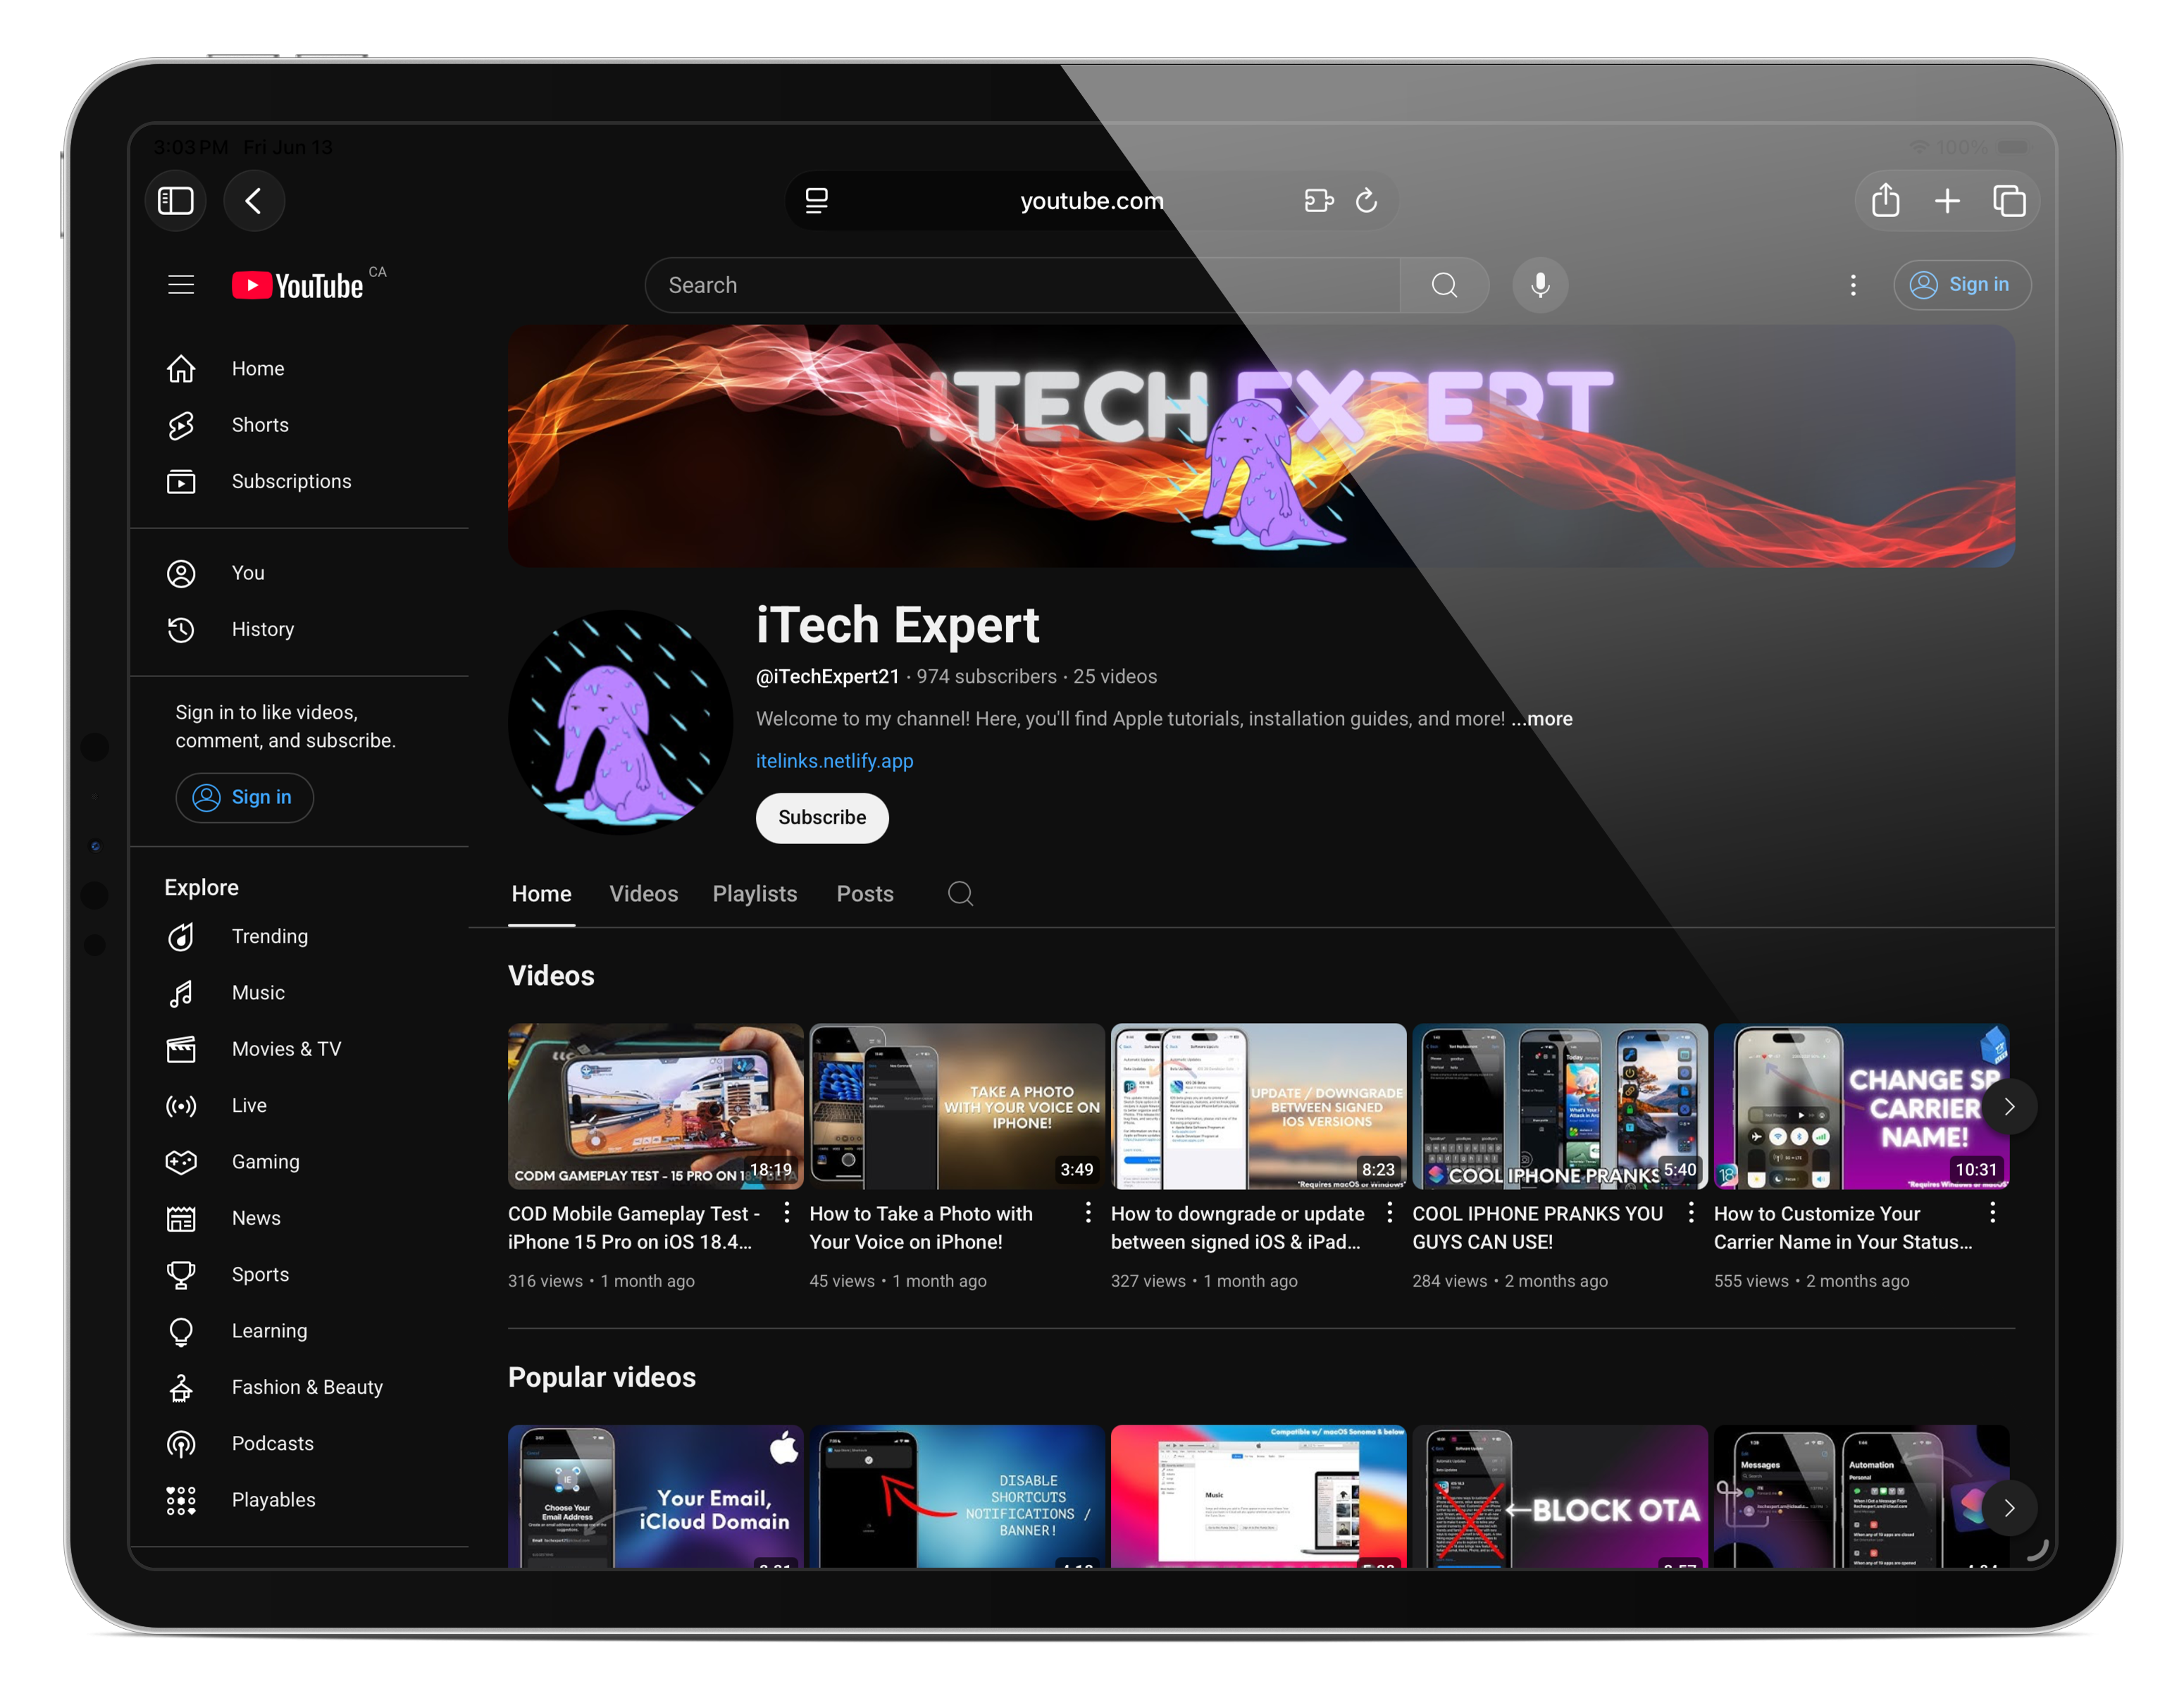The height and width of the screenshot is (1691, 2184).
Task: Open page menu icon in address bar
Action: coord(816,201)
